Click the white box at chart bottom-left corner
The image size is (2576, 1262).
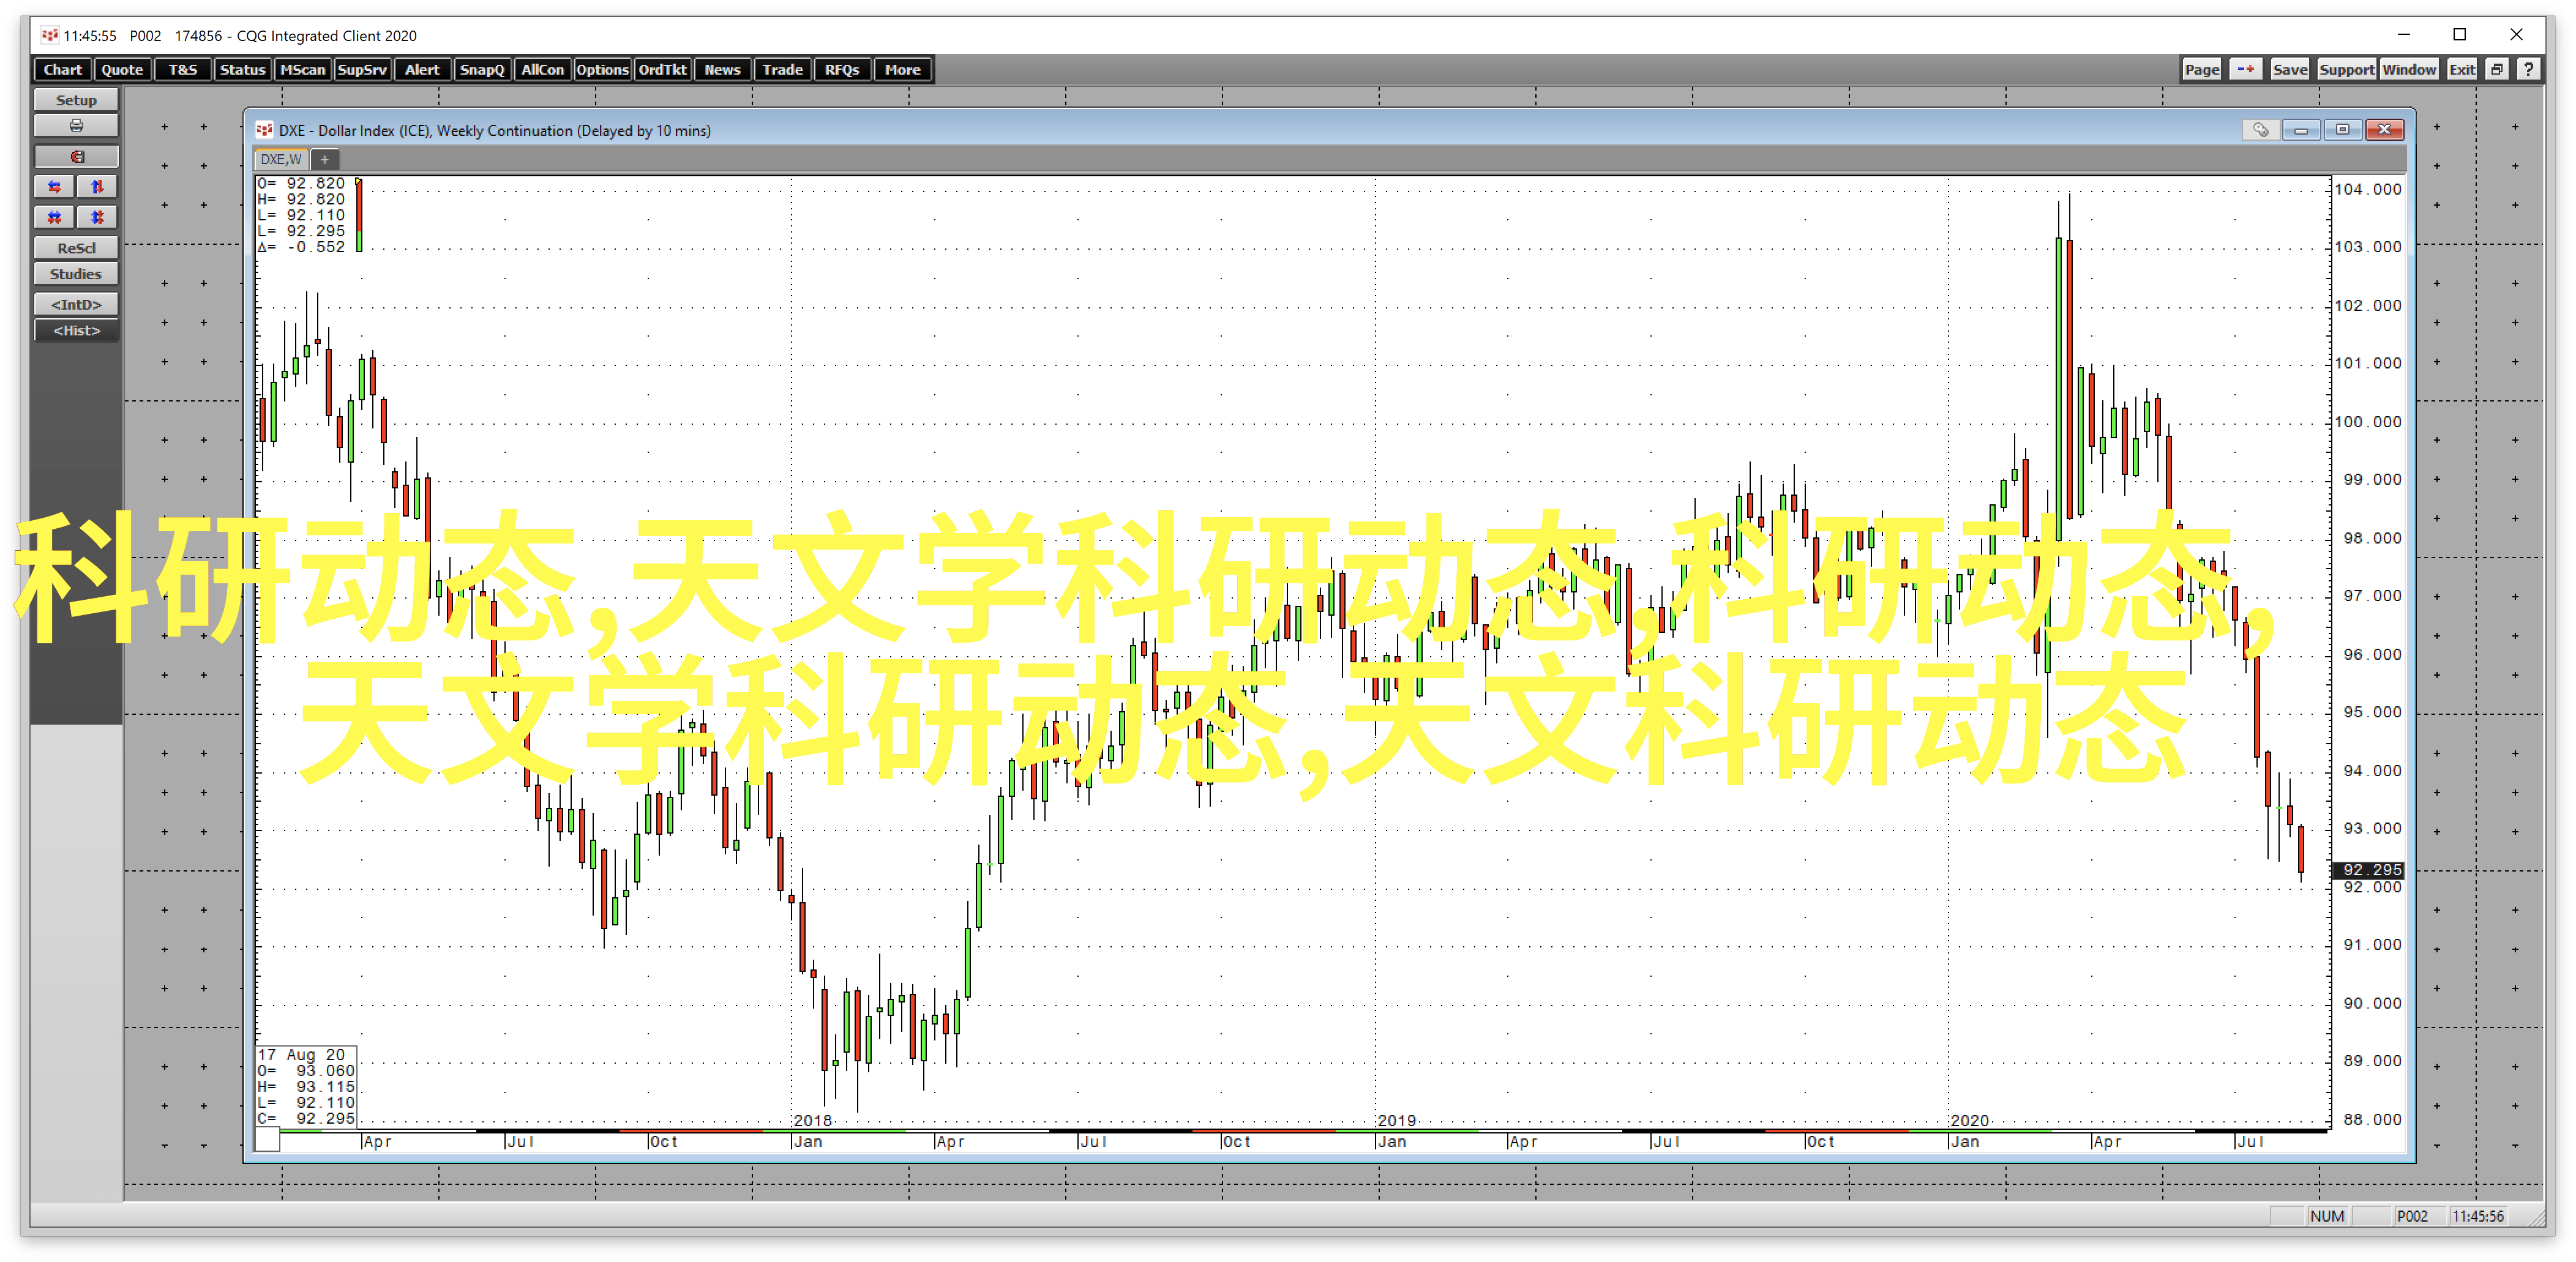[x=268, y=1140]
